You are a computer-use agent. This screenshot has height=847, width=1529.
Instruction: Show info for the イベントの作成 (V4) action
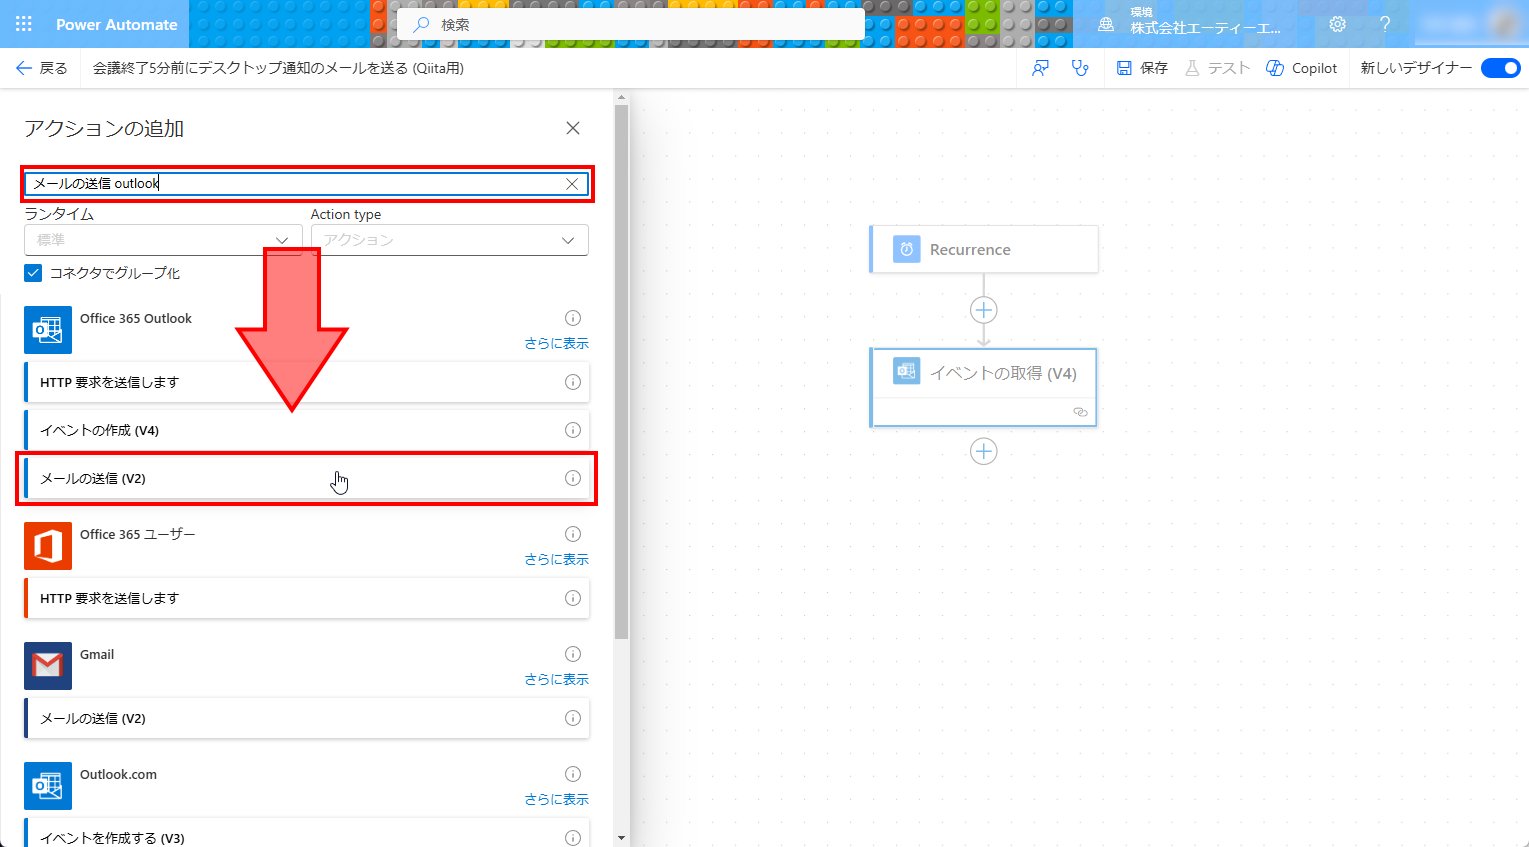573,430
